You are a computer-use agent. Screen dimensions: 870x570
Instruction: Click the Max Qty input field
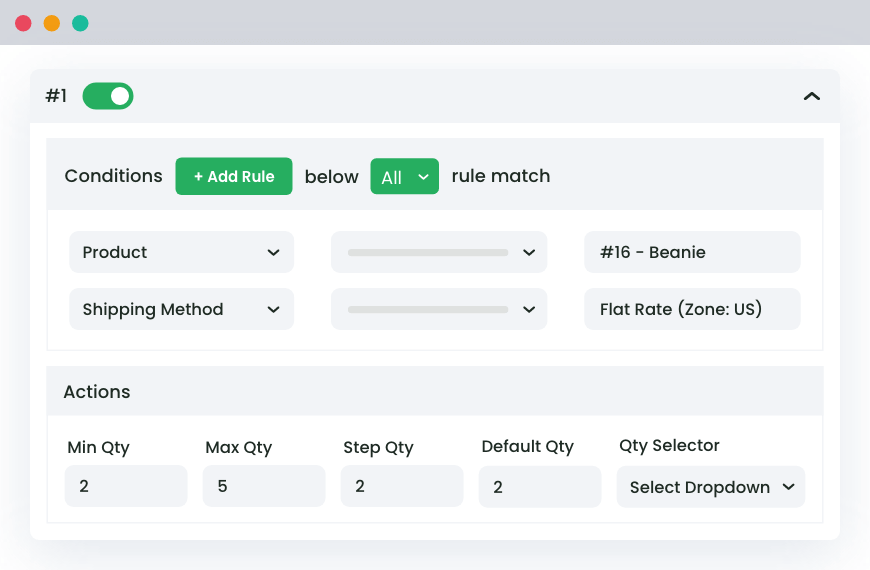(264, 486)
